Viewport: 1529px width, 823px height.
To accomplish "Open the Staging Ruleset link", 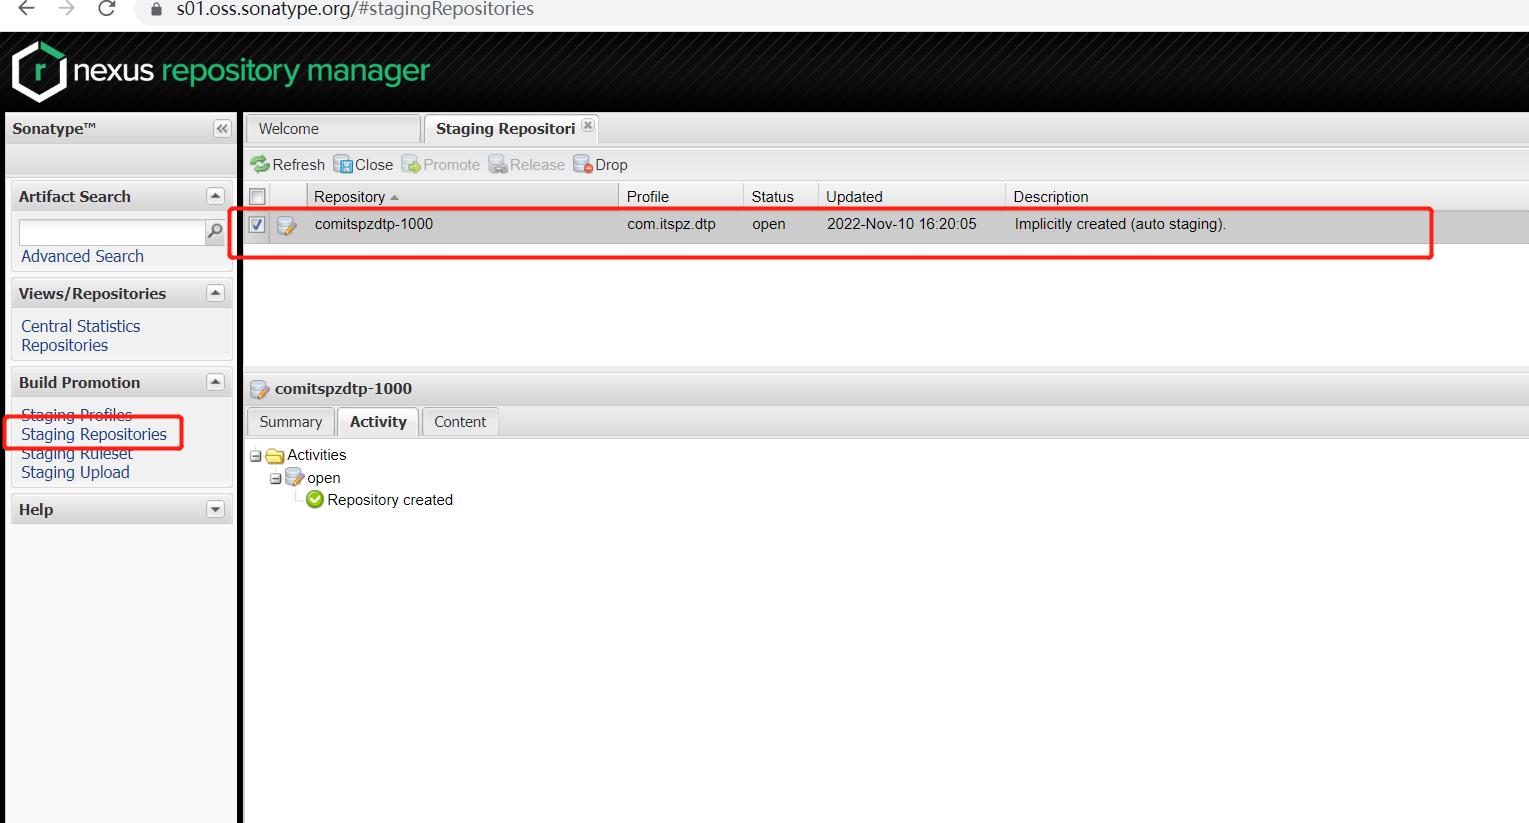I will point(77,454).
